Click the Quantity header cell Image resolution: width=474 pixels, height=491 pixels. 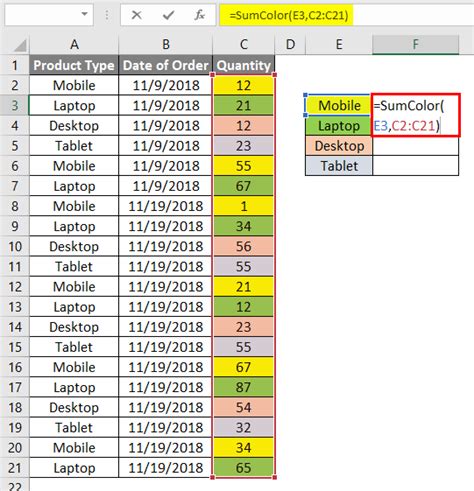tap(244, 65)
